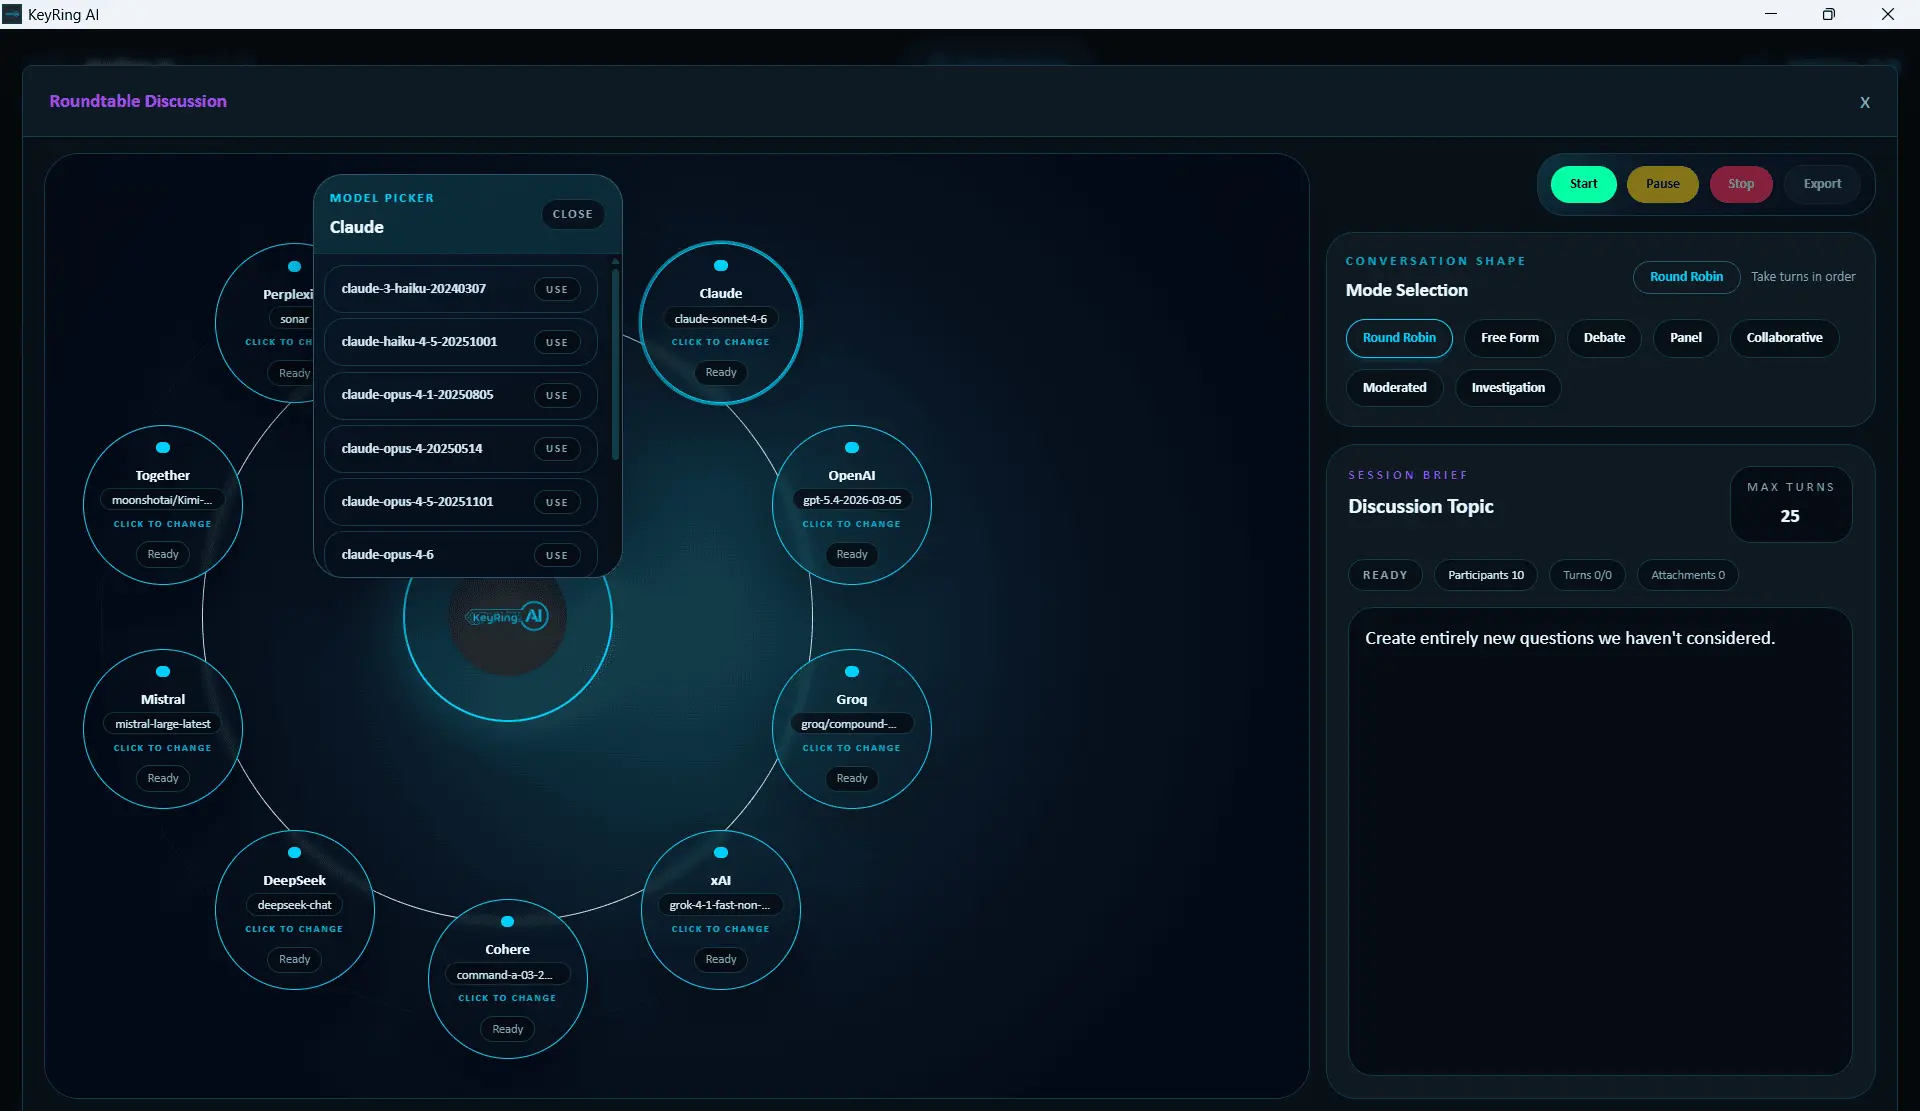This screenshot has height=1111, width=1920.
Task: Click Ready status on xAI node
Action: point(721,960)
